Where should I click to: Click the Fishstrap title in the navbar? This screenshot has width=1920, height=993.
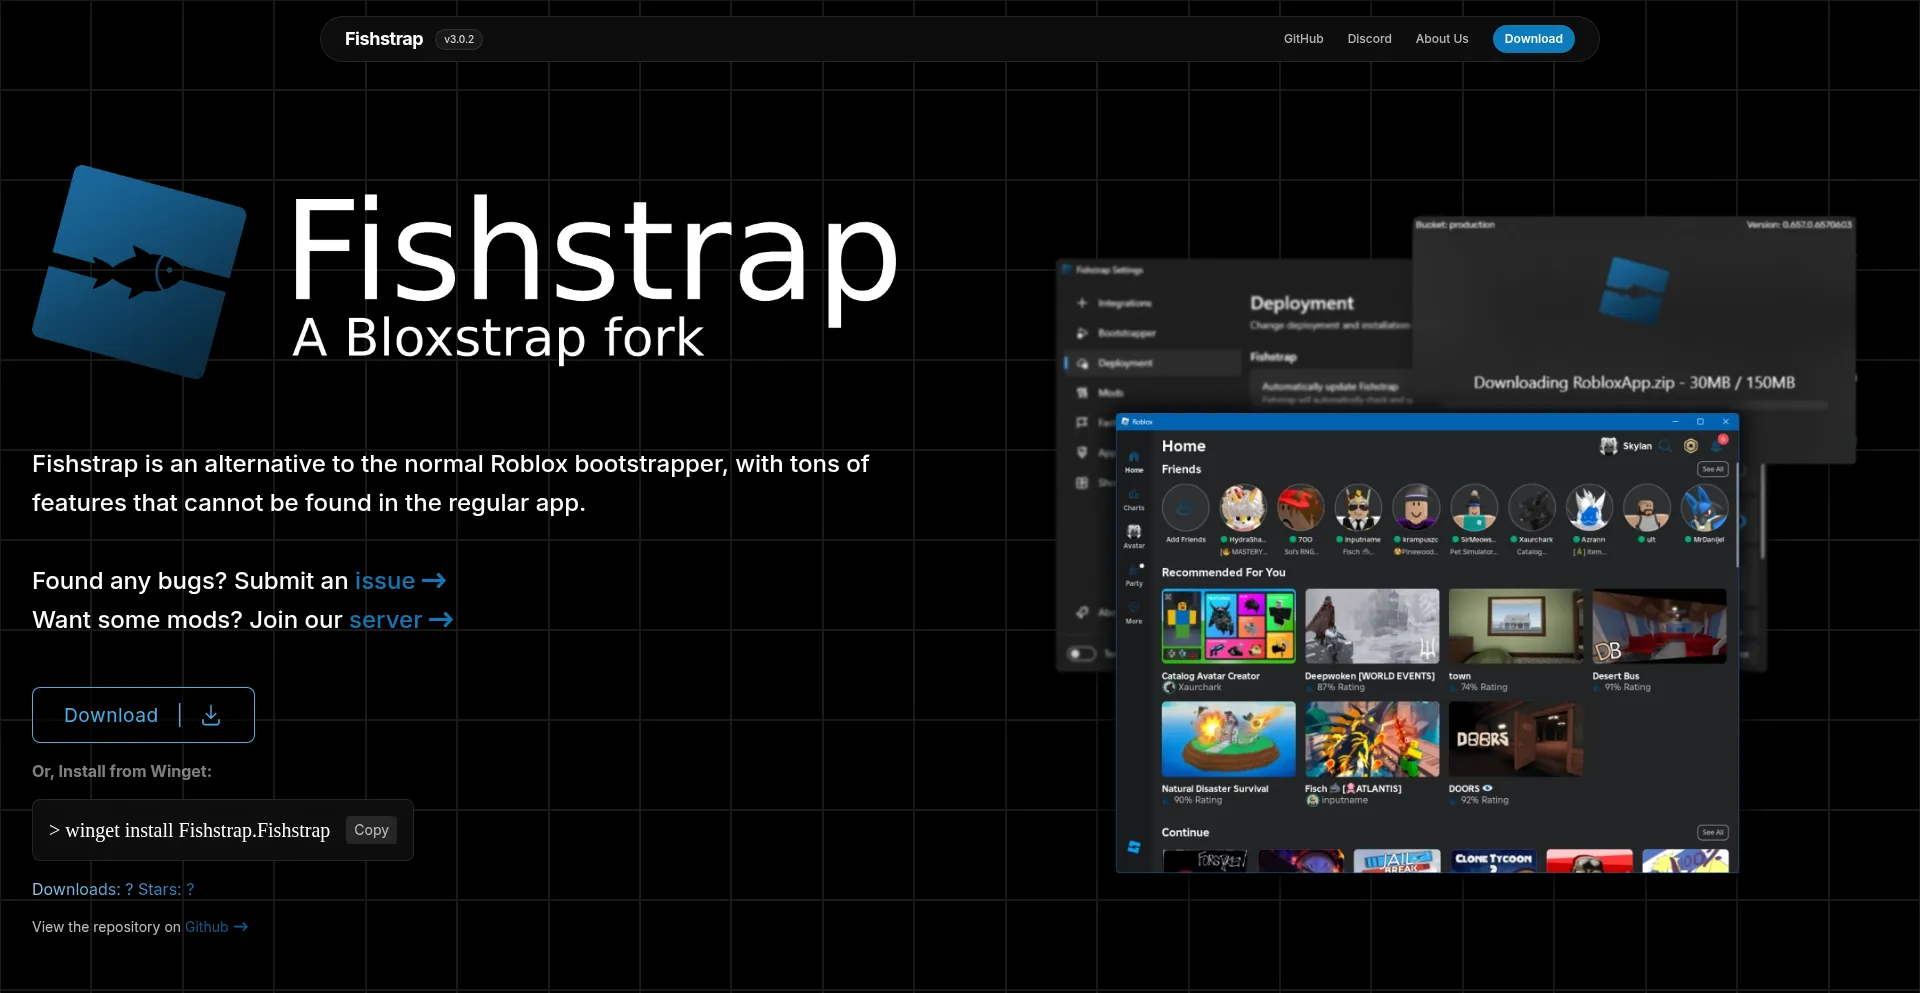pos(384,39)
